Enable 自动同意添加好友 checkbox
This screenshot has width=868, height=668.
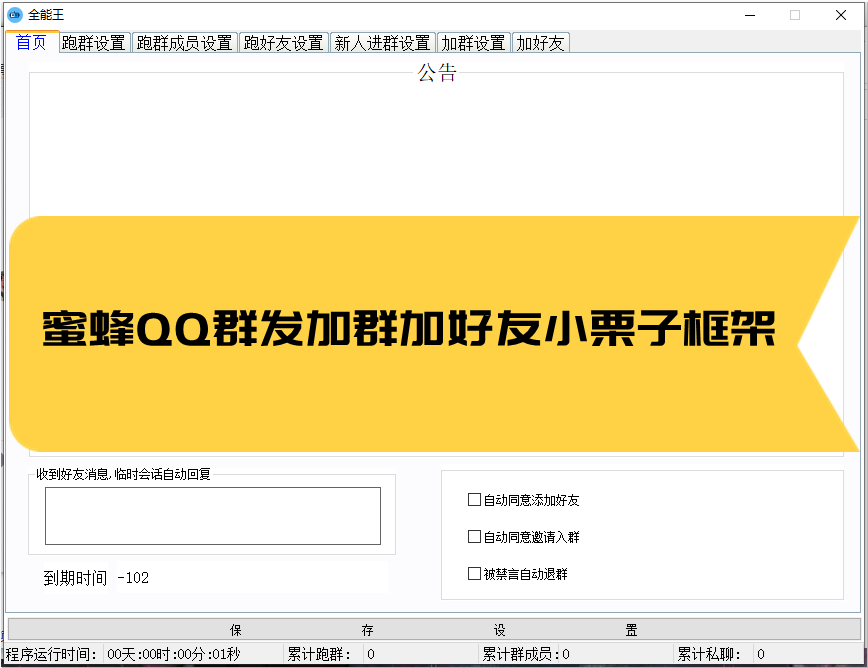(524, 500)
